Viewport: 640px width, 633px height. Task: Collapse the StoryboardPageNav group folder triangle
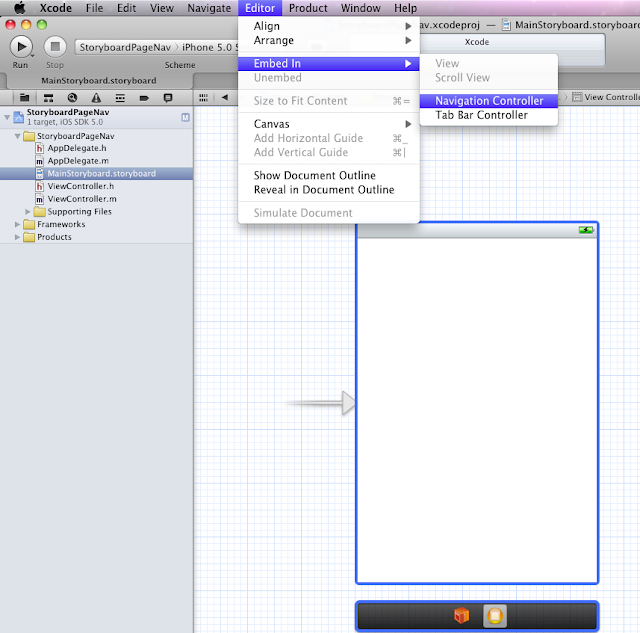pos(18,136)
